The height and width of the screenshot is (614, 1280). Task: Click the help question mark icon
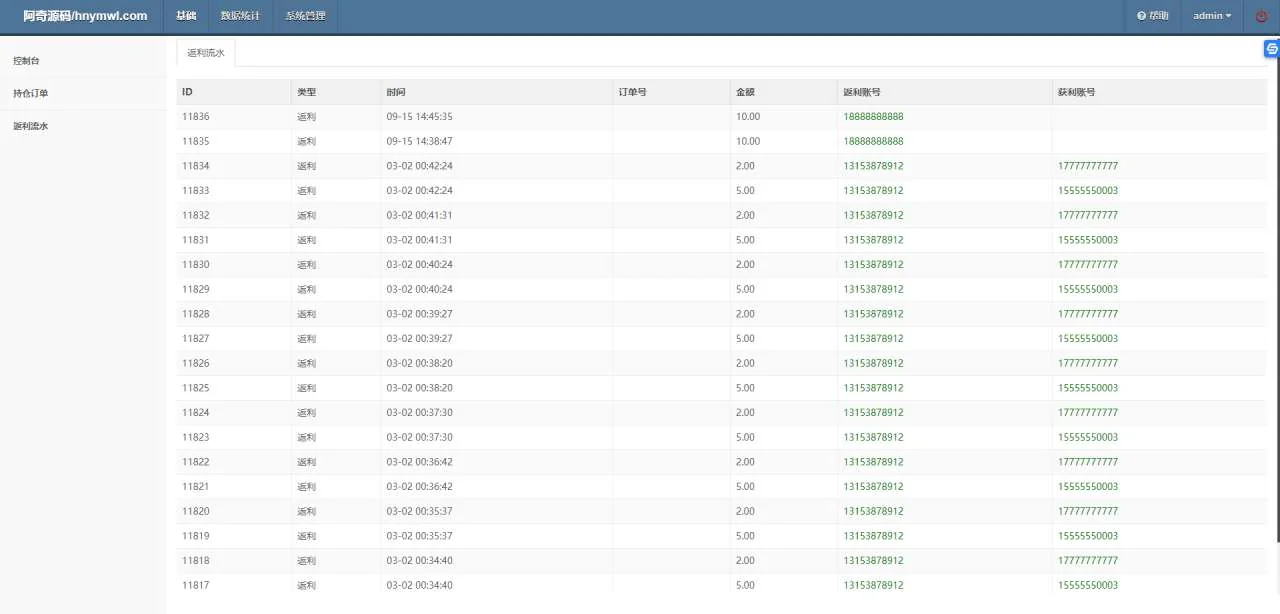1142,16
